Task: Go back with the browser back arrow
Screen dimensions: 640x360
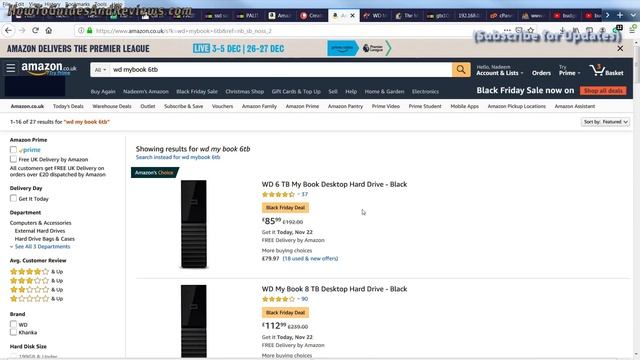Action: [8, 31]
